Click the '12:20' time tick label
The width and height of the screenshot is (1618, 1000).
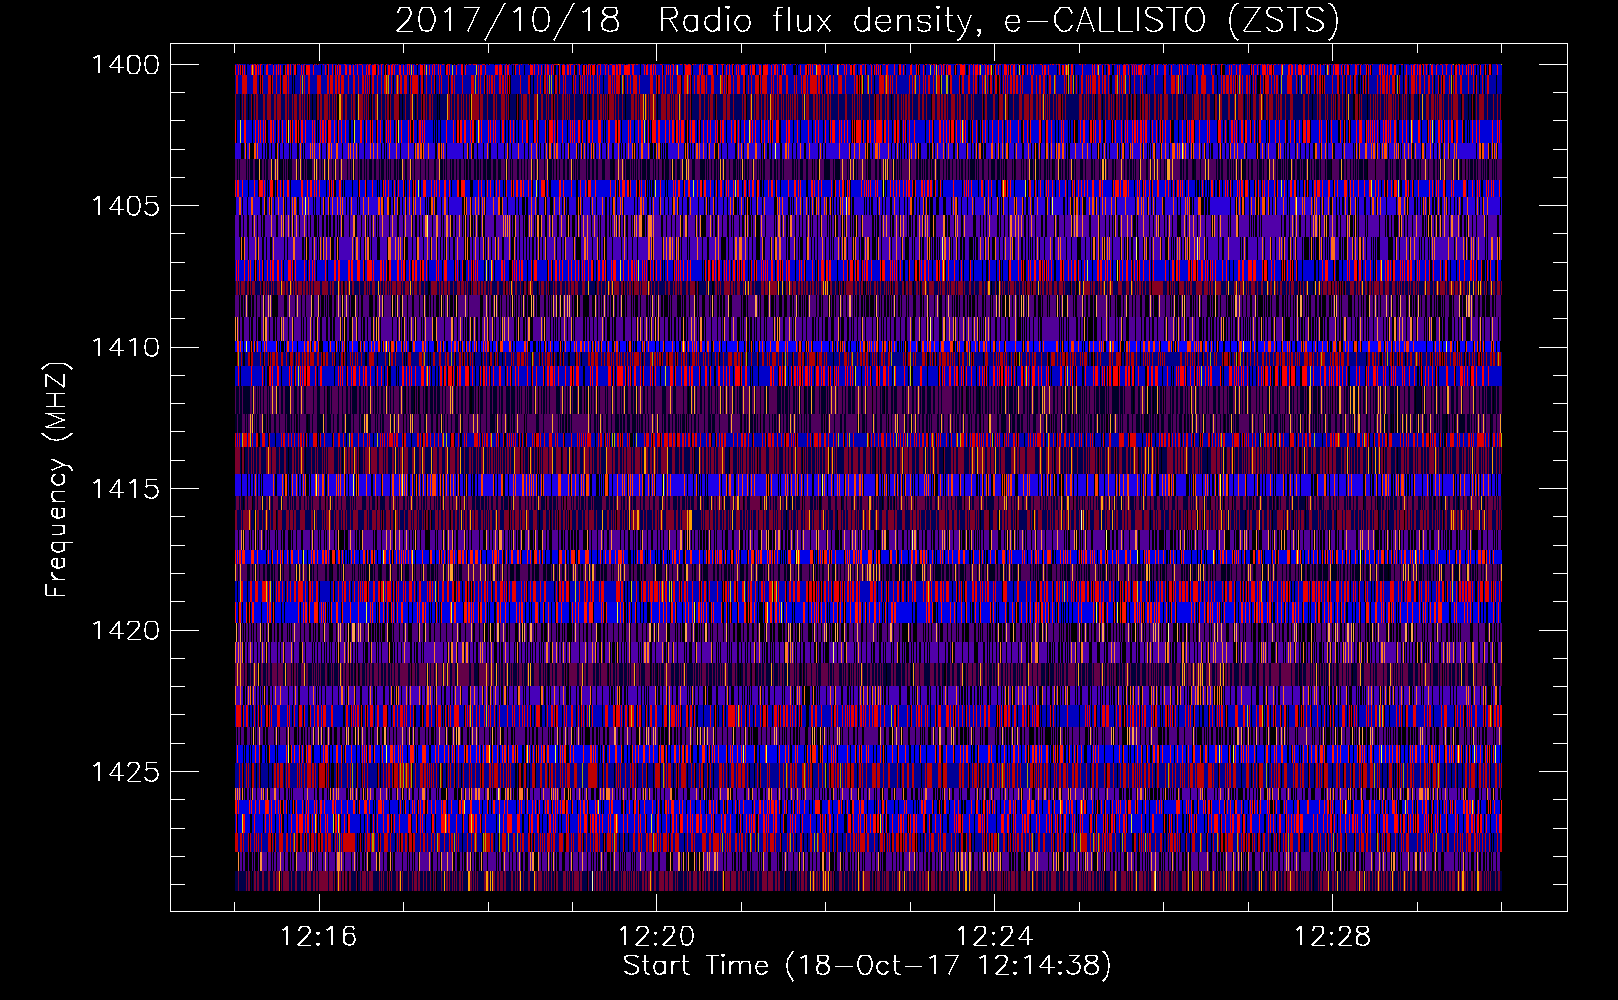pos(656,937)
